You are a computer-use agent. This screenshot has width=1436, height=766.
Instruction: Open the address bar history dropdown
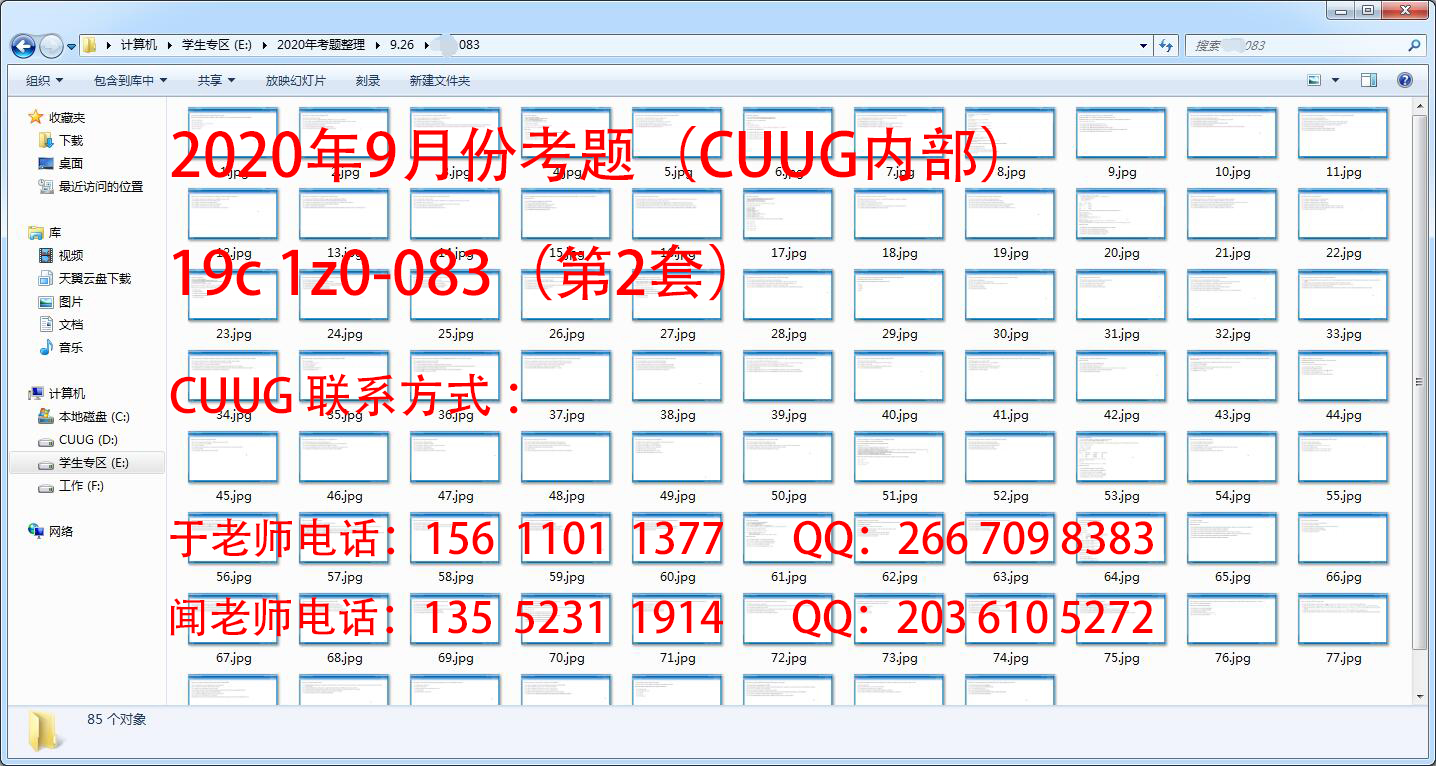(x=1144, y=45)
